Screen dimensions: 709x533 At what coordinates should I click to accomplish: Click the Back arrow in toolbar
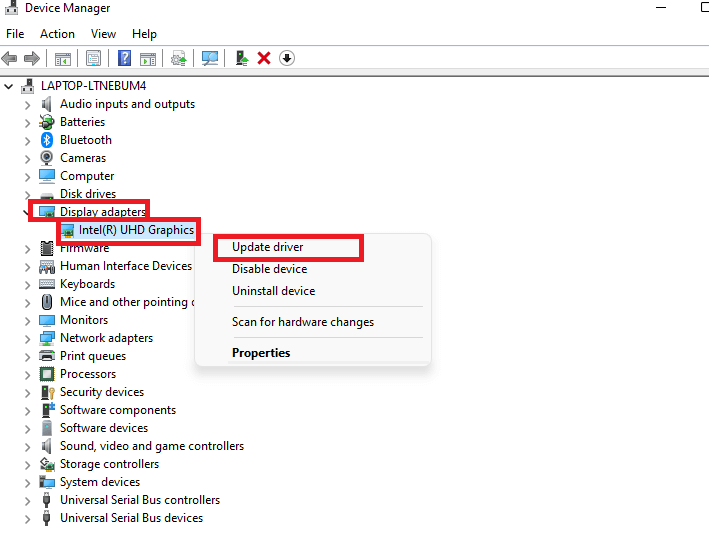click(x=10, y=58)
